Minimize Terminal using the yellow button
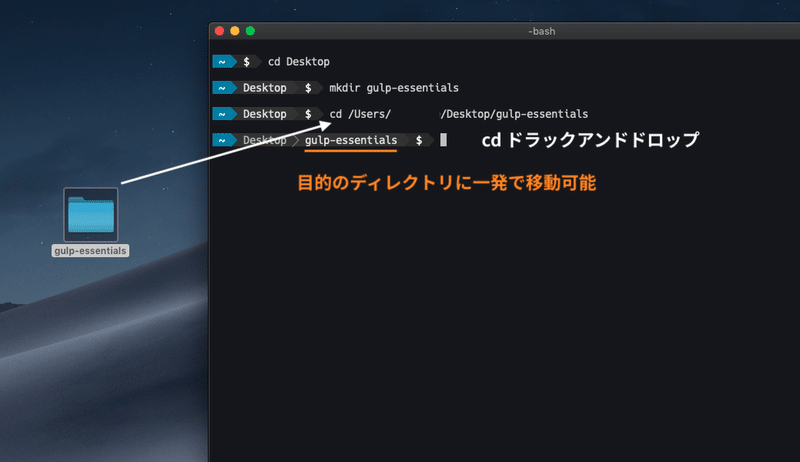This screenshot has height=462, width=800. pos(235,31)
